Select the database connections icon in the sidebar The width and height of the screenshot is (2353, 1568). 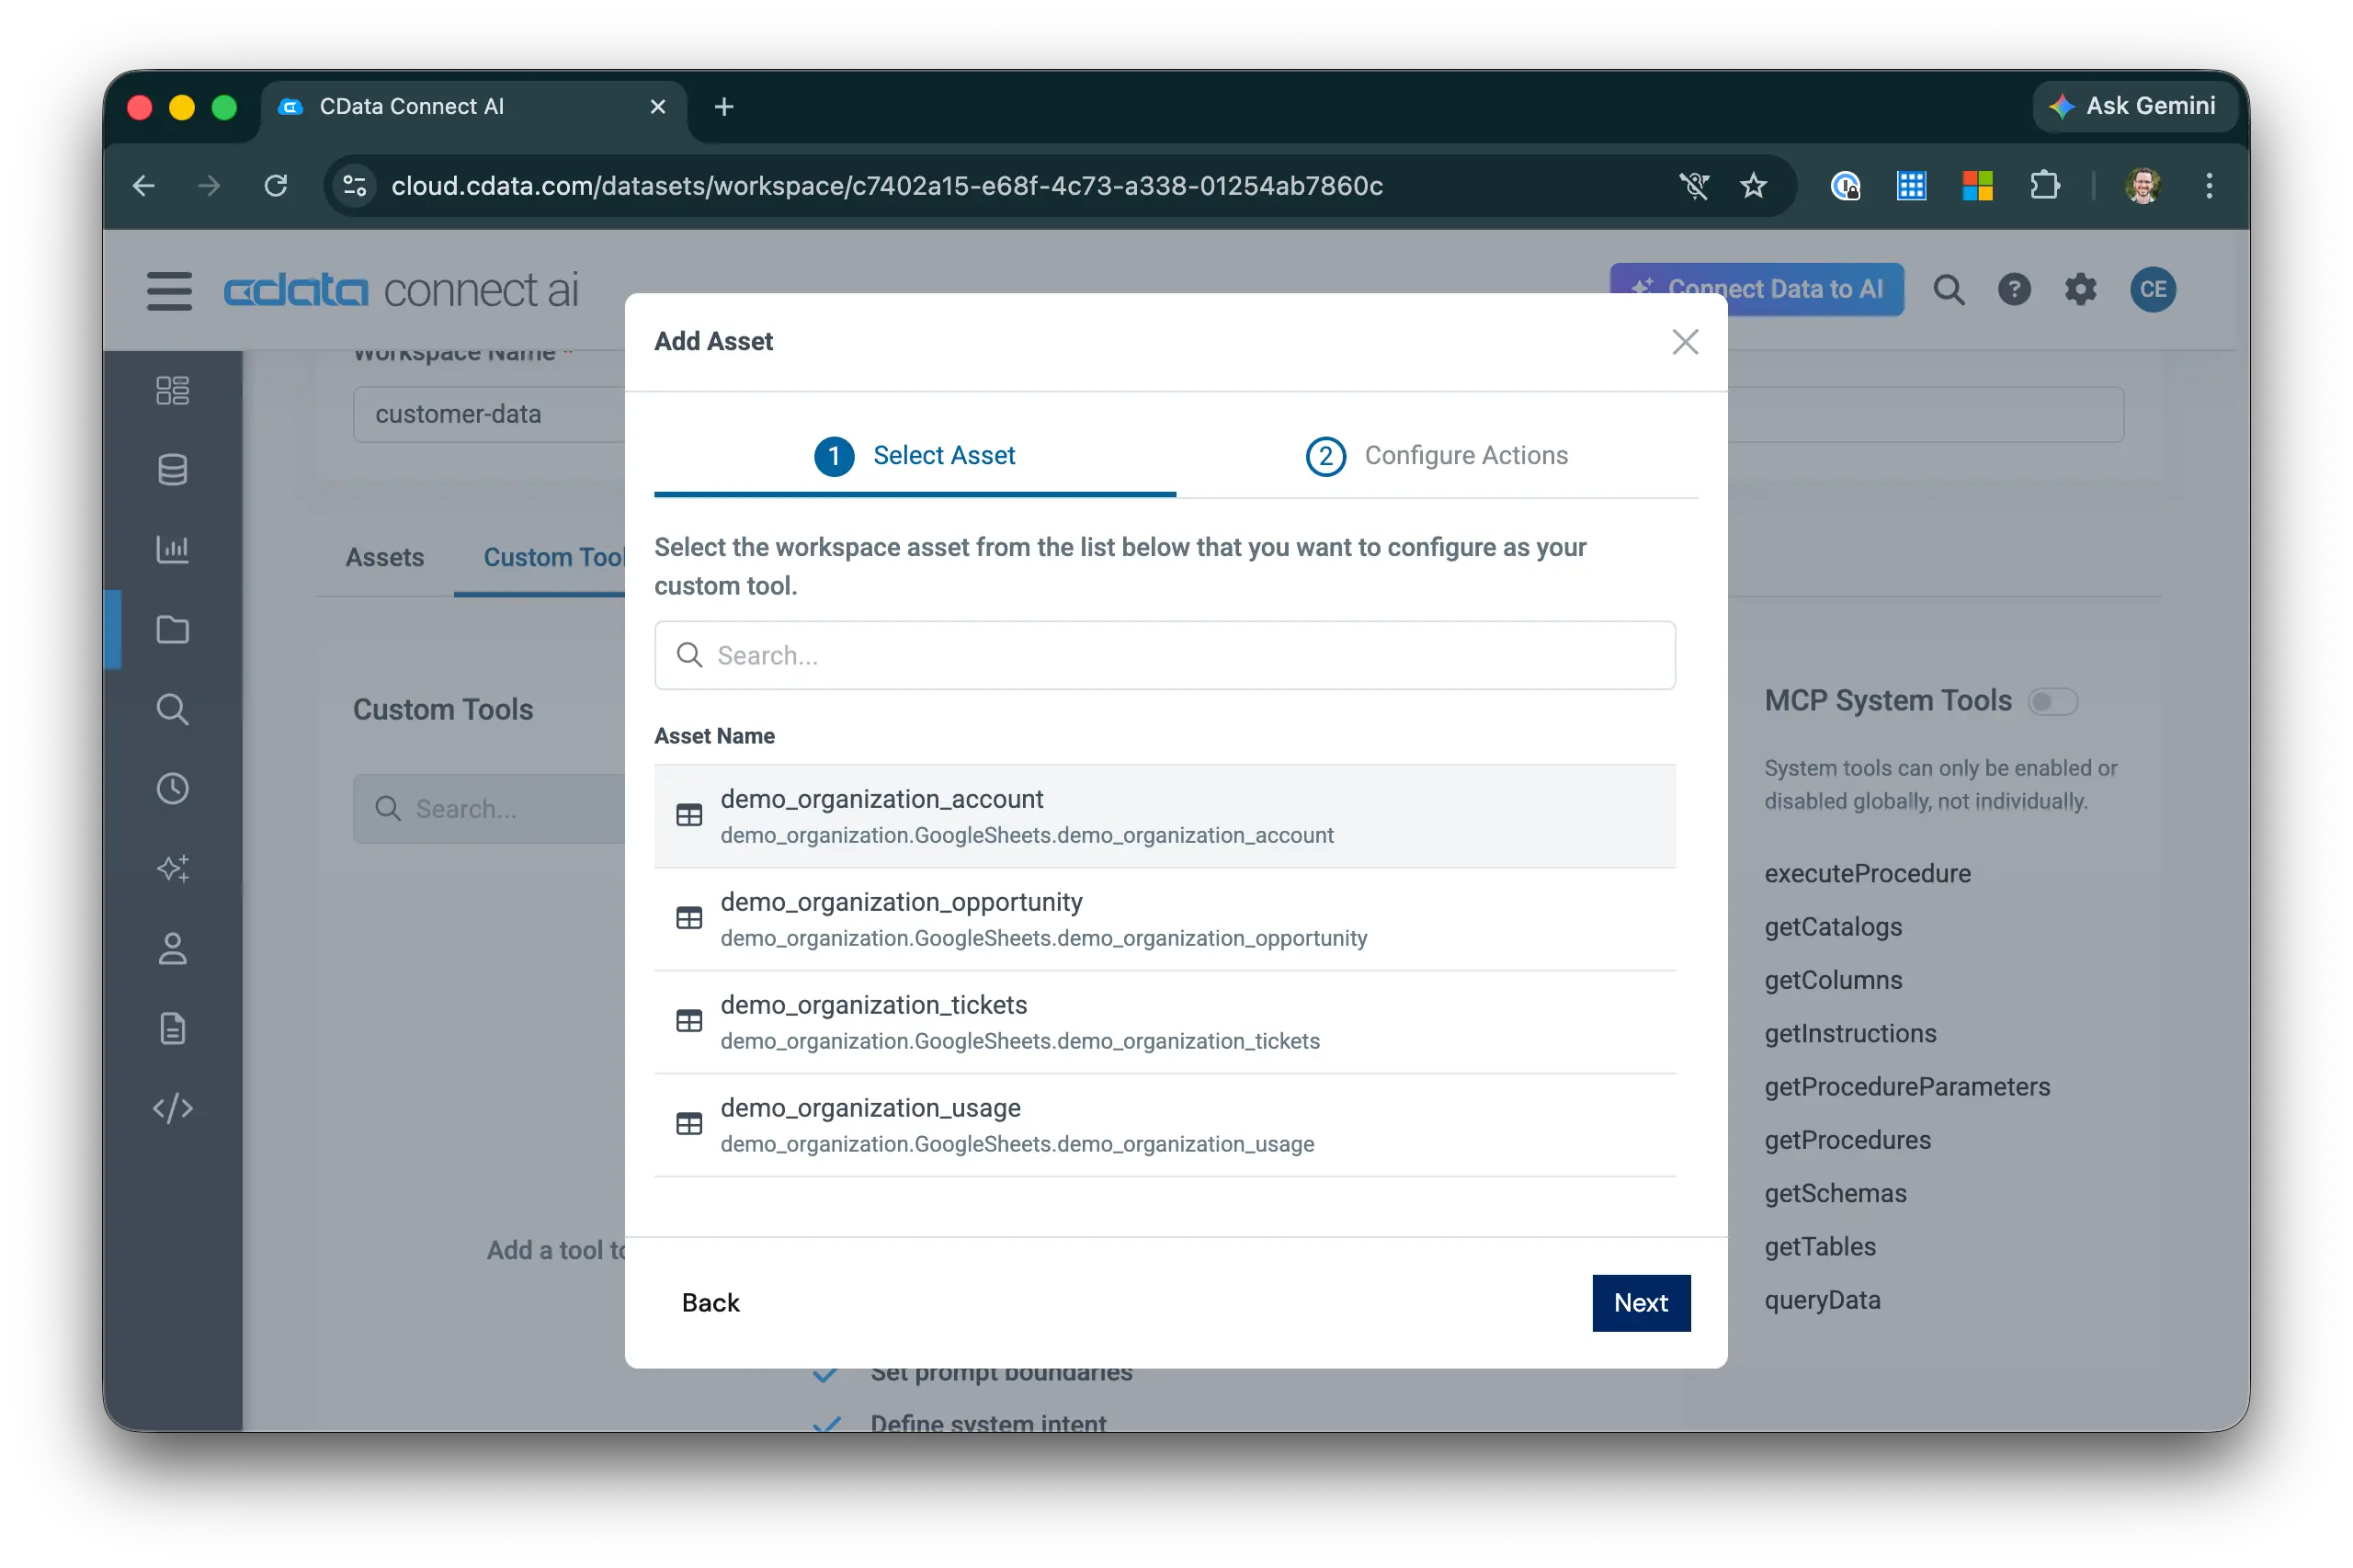tap(173, 469)
